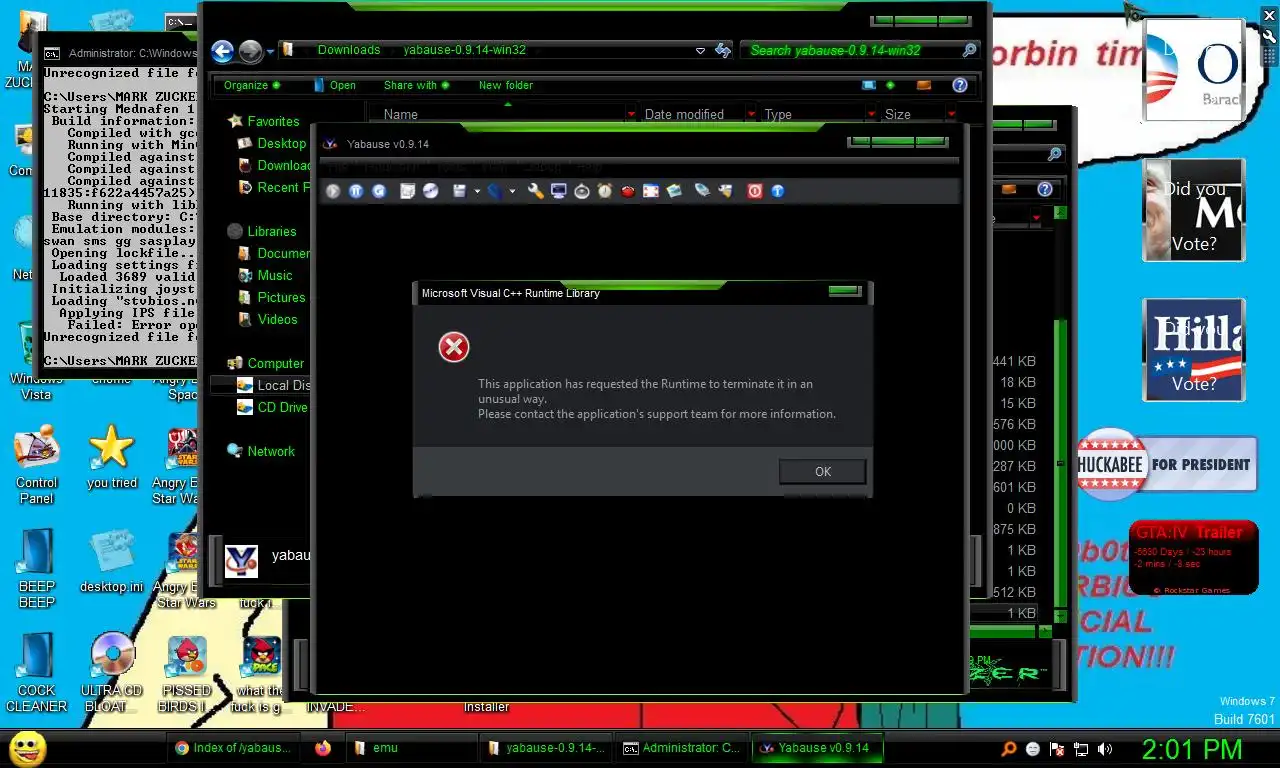
Task: Click the floppy Save State icon in Yabause
Action: pos(460,191)
